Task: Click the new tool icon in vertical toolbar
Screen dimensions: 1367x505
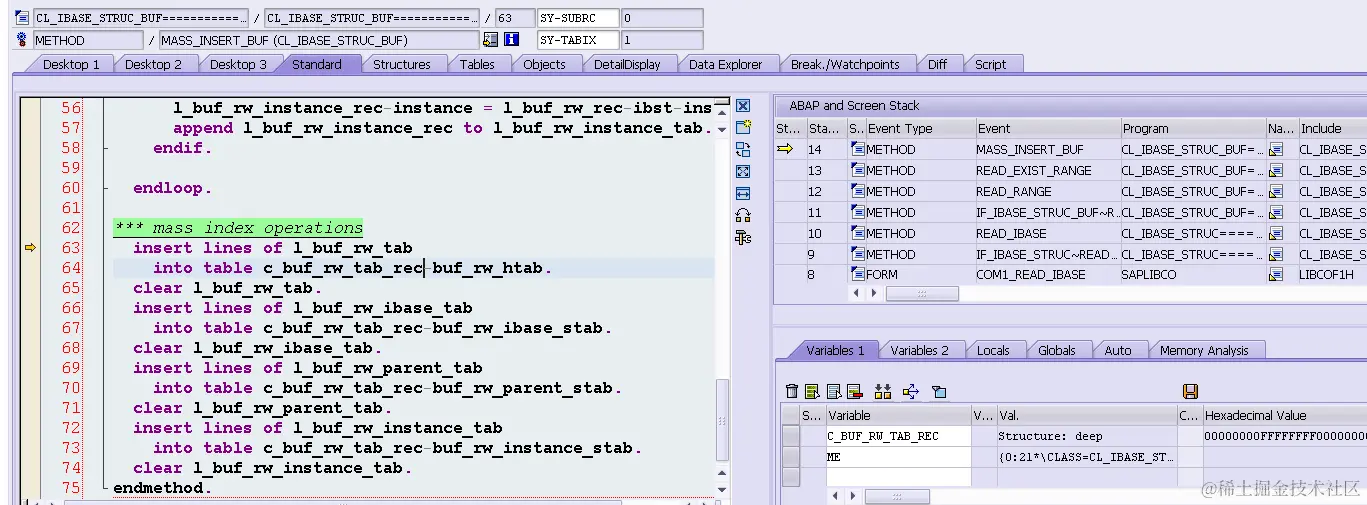Action: tap(743, 128)
